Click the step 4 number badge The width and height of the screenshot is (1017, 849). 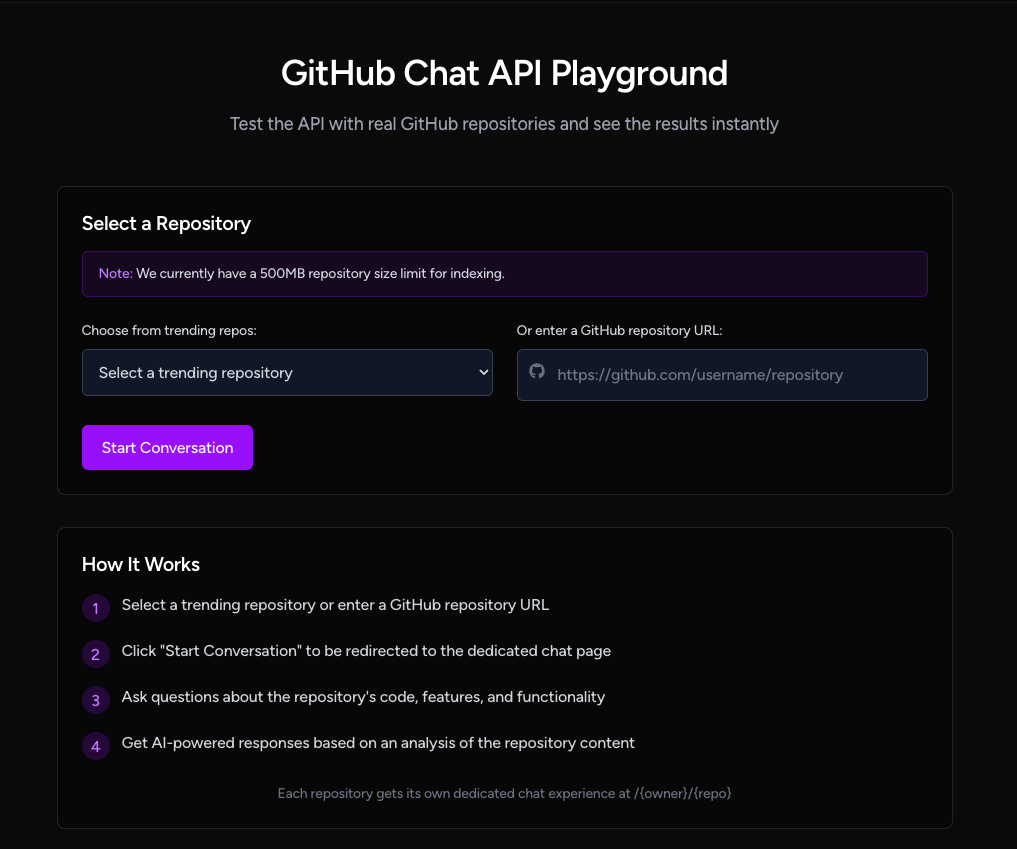coord(96,747)
